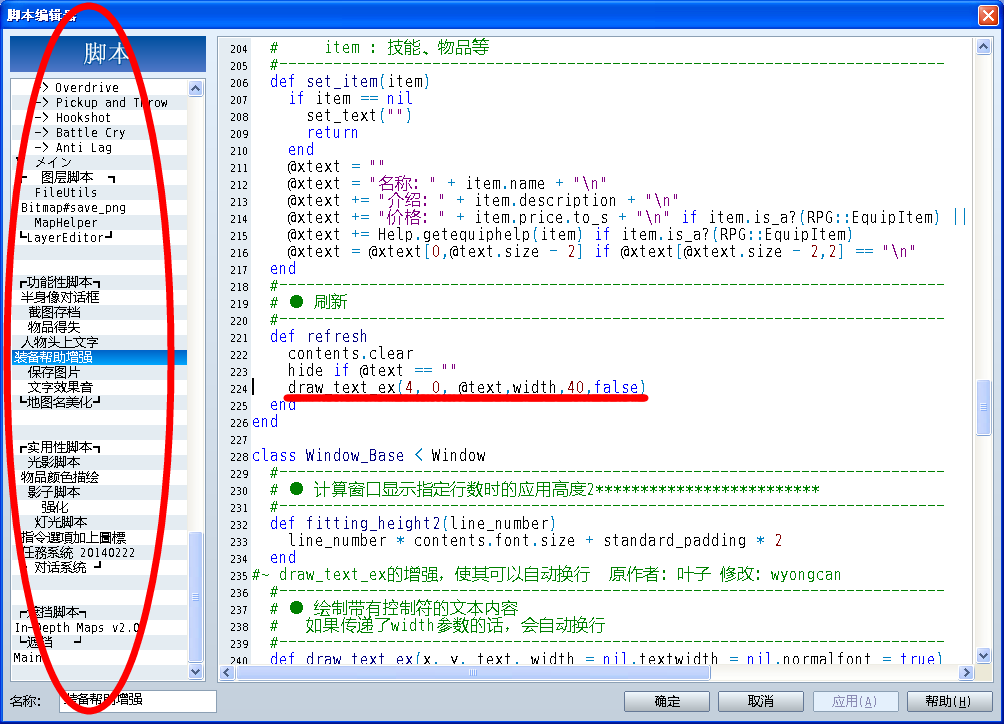Select the 地图名美化 script
1004x724 pixels.
pyautogui.click(x=99, y=403)
